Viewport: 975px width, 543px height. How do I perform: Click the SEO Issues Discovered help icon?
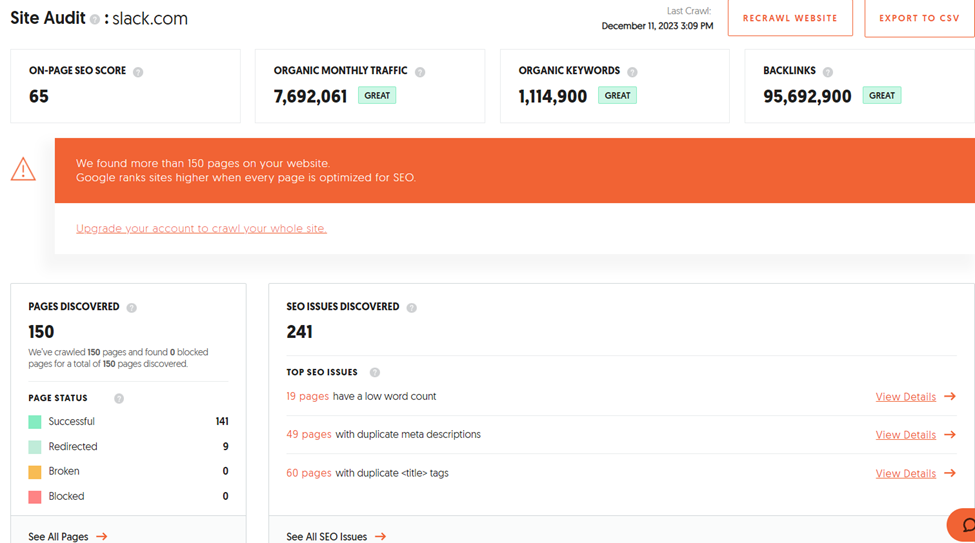411,308
